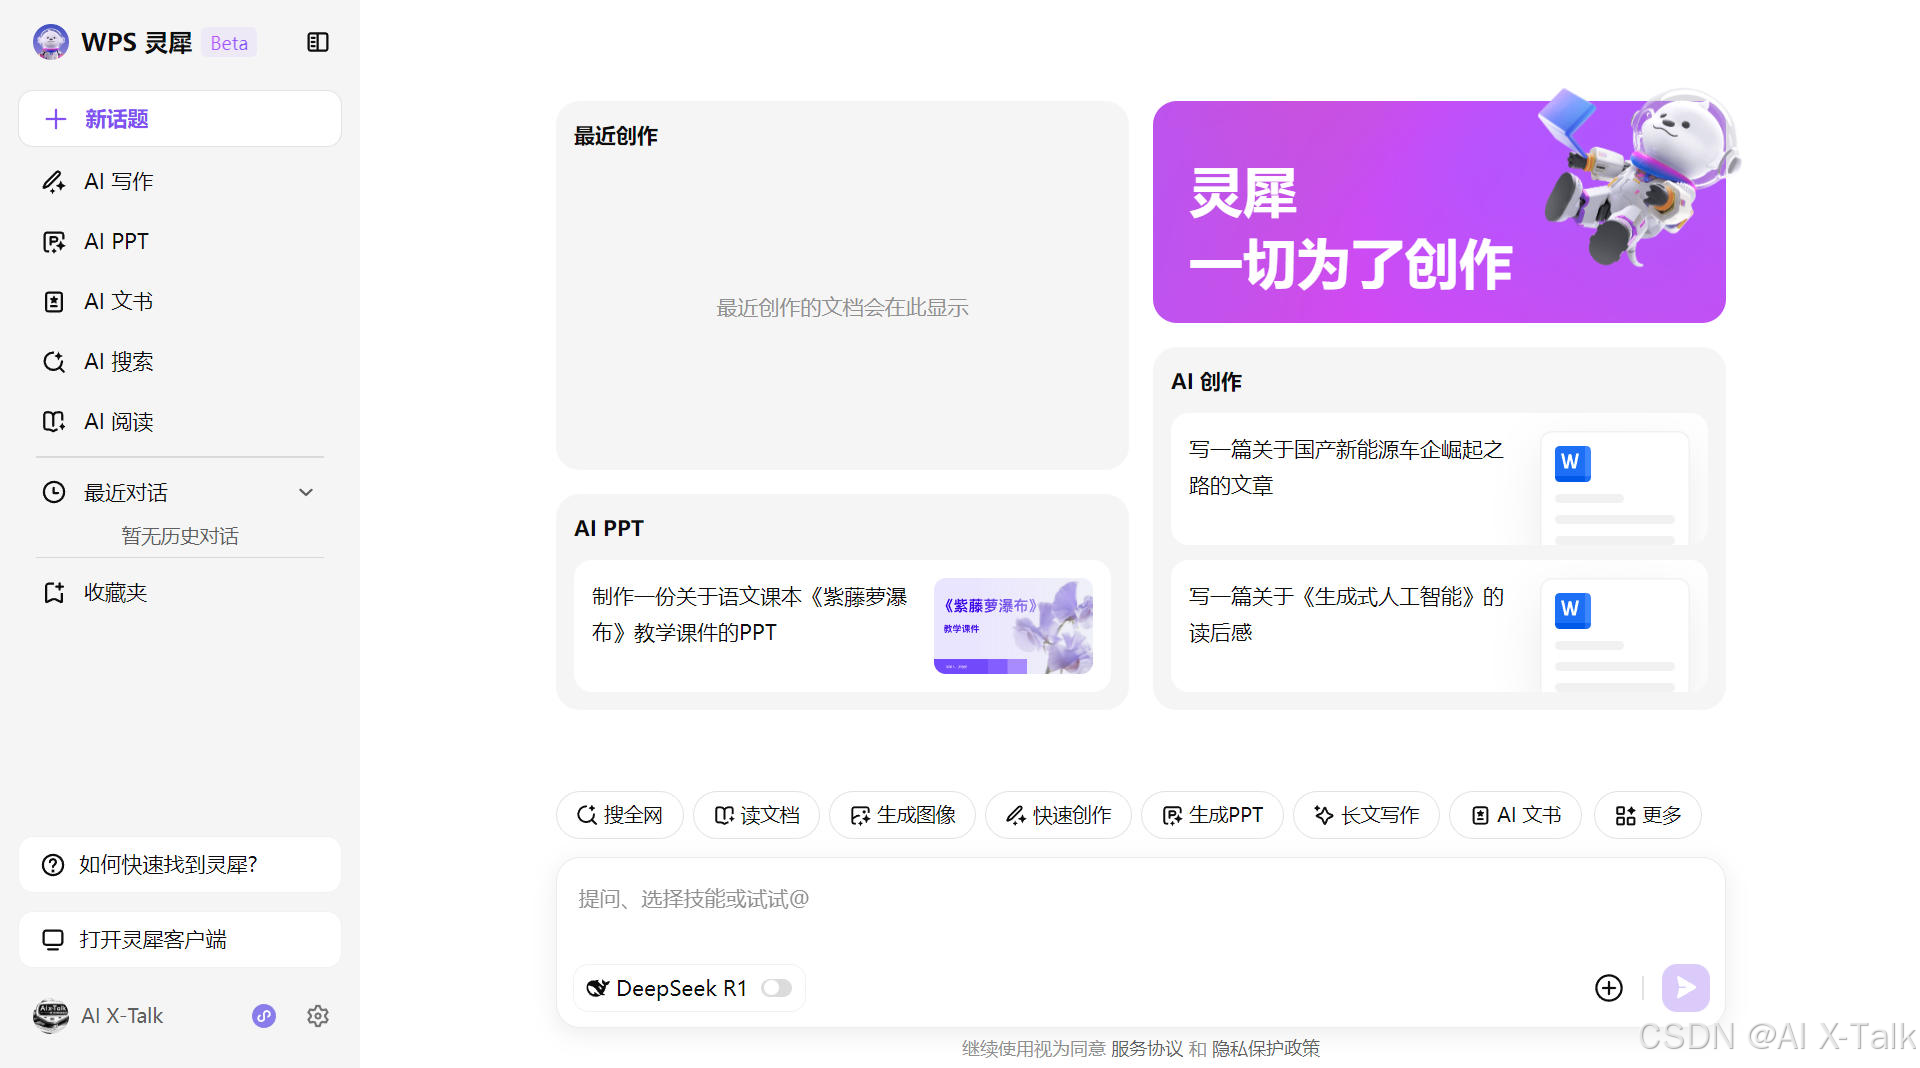The height and width of the screenshot is (1068, 1920).
Task: Open AI 阅读 in the sidebar
Action: (180, 421)
